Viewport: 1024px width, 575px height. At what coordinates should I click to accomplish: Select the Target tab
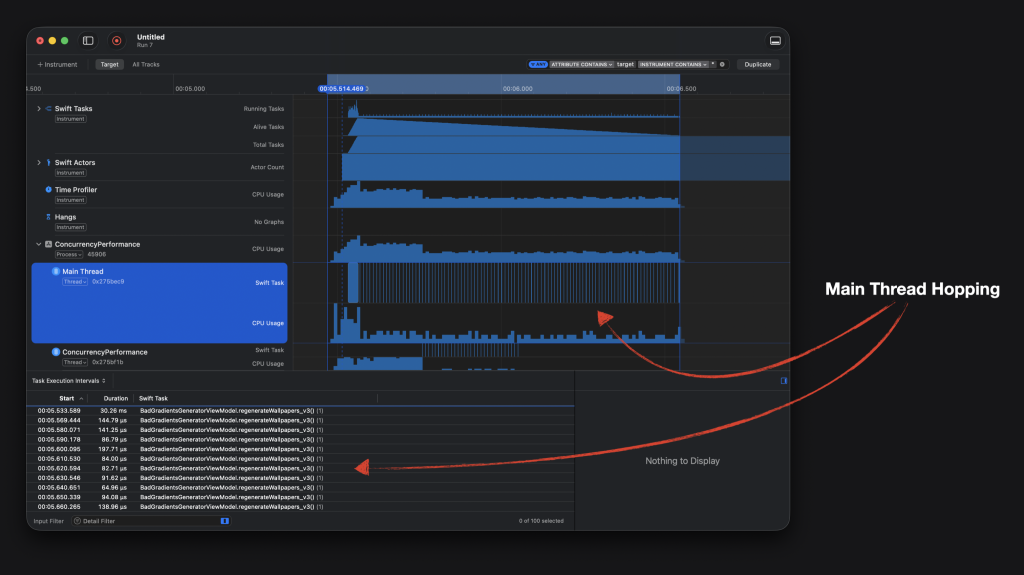click(109, 65)
